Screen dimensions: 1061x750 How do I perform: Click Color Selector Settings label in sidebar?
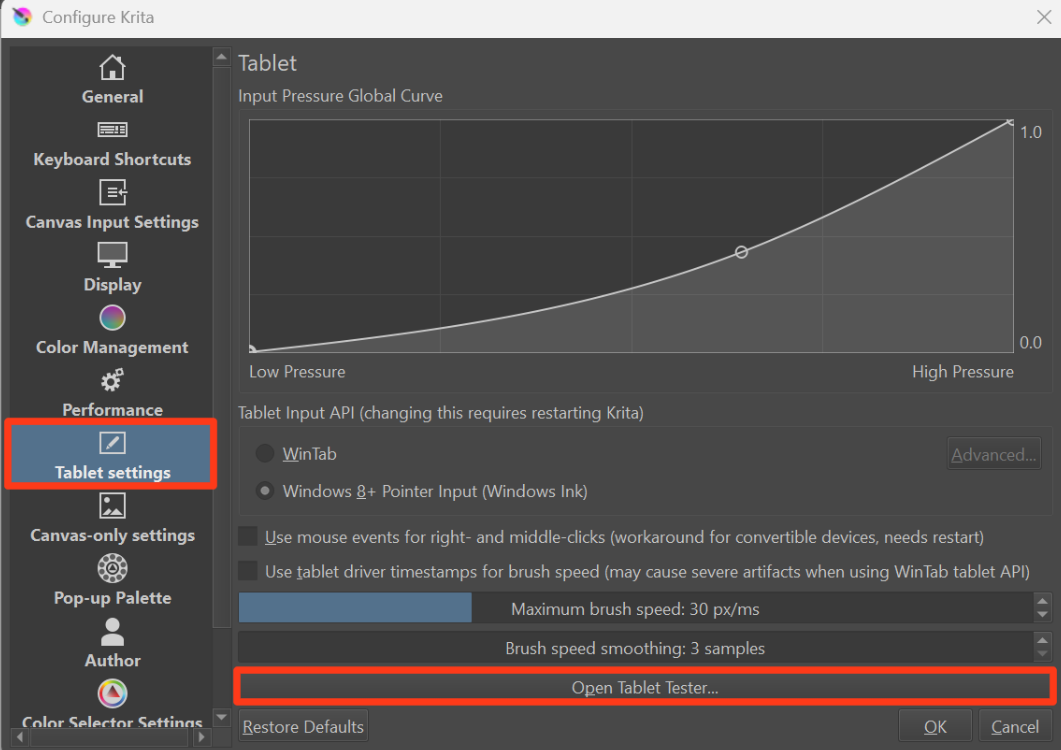[112, 722]
